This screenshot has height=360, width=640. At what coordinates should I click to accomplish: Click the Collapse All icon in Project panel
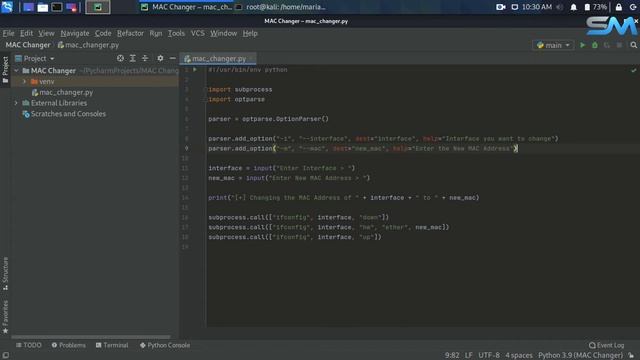coord(145,58)
